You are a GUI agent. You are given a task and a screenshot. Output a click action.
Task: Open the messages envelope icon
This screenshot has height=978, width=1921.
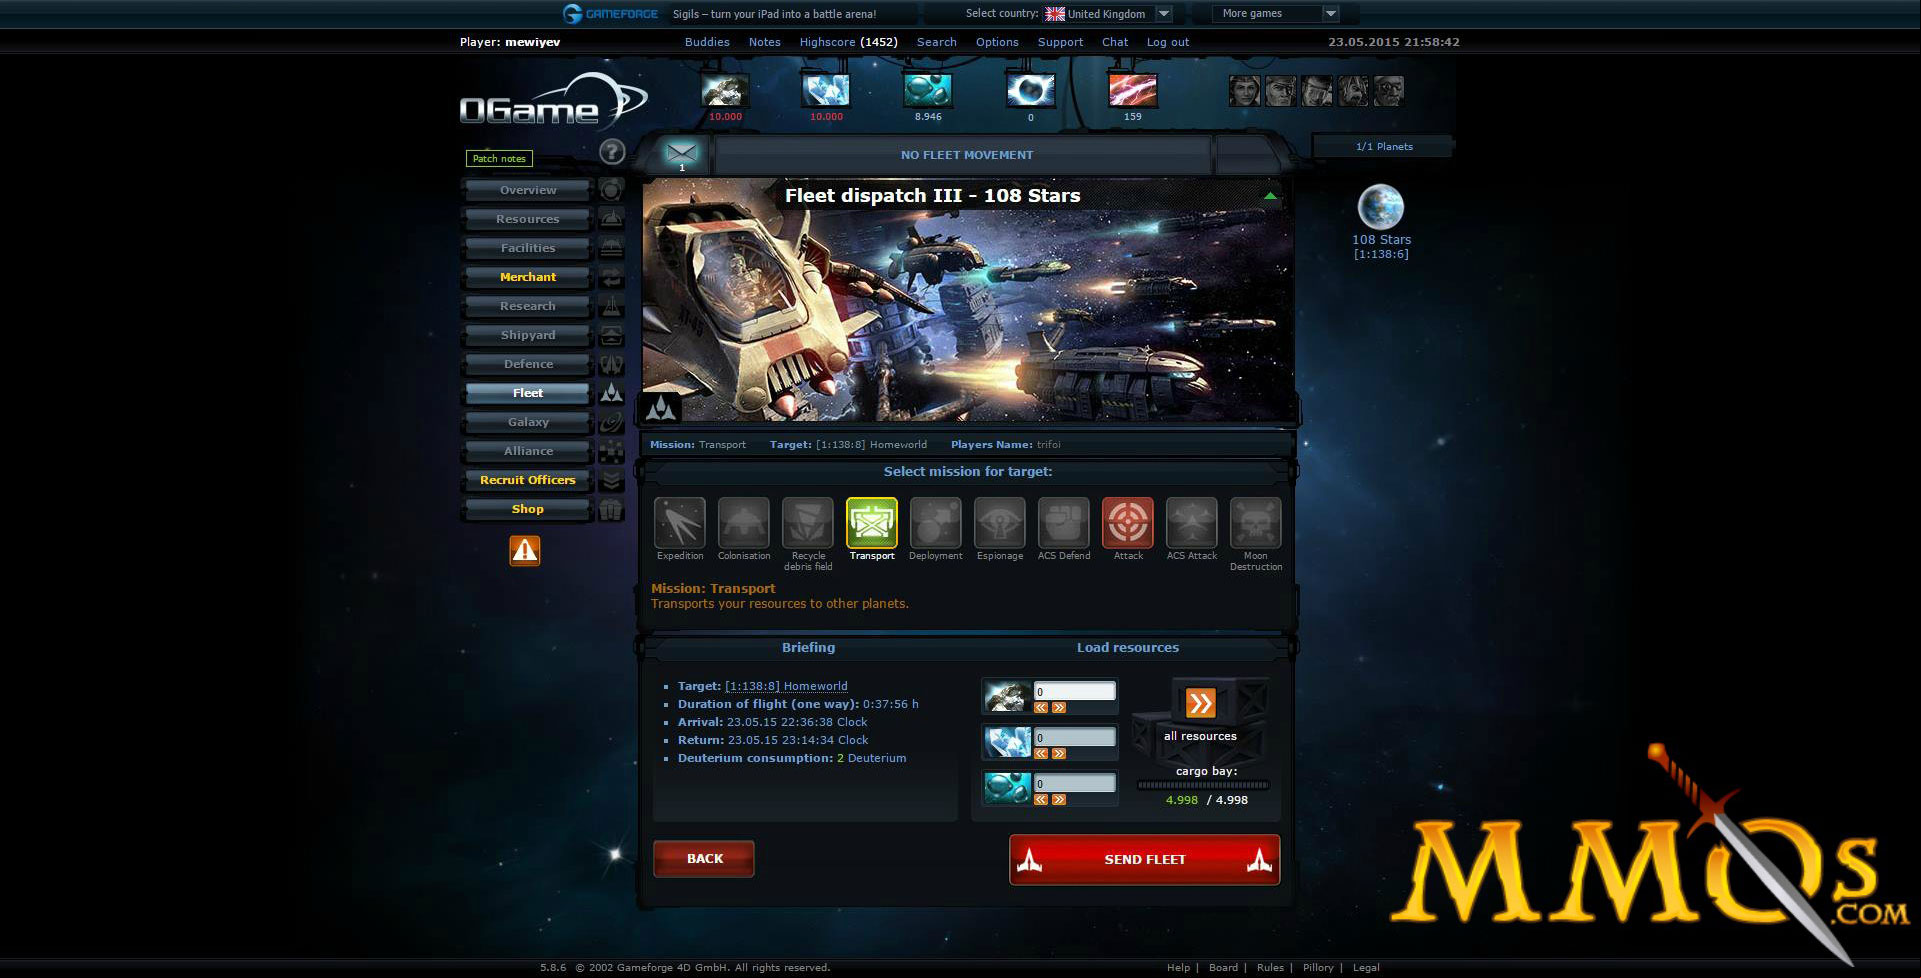681,153
